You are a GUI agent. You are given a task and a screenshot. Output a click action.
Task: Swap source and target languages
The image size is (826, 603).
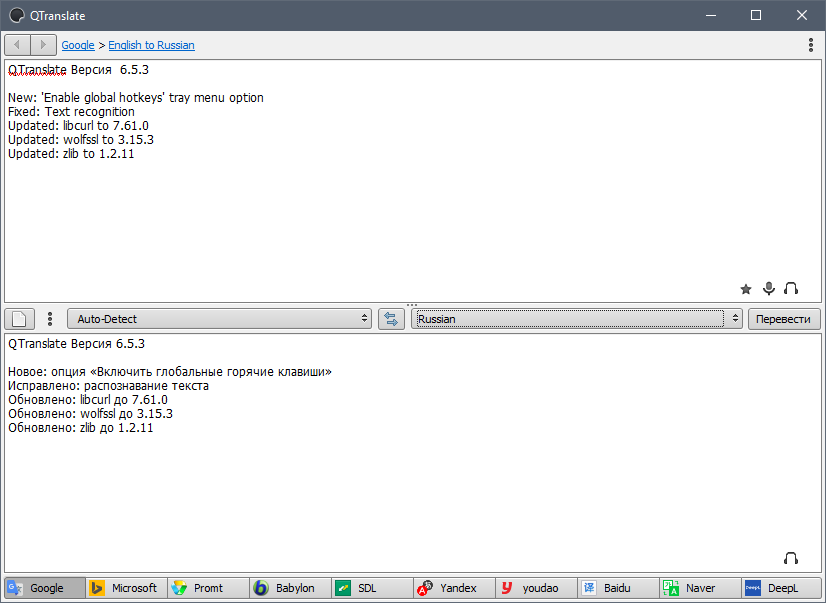391,319
